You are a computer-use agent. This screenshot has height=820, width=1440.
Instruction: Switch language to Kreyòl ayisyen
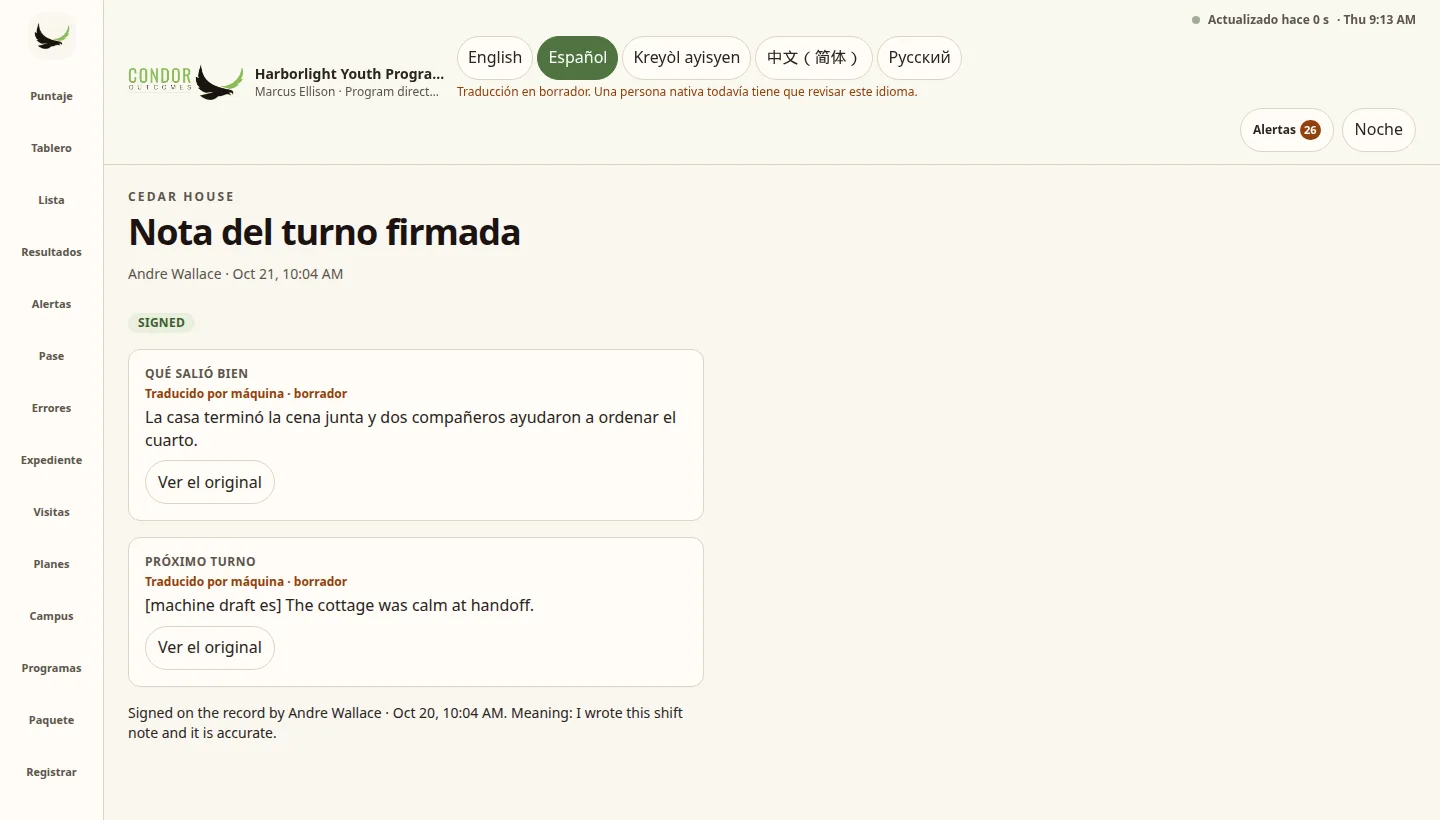pos(686,58)
